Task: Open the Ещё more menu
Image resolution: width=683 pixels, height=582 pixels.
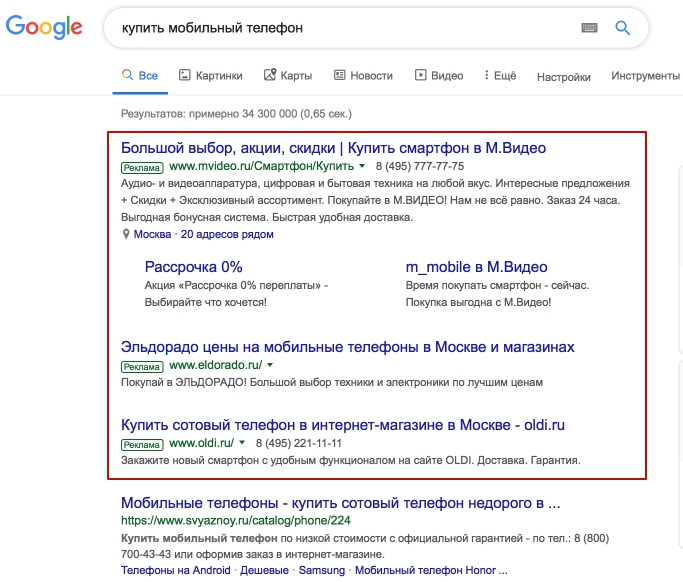Action: click(499, 76)
